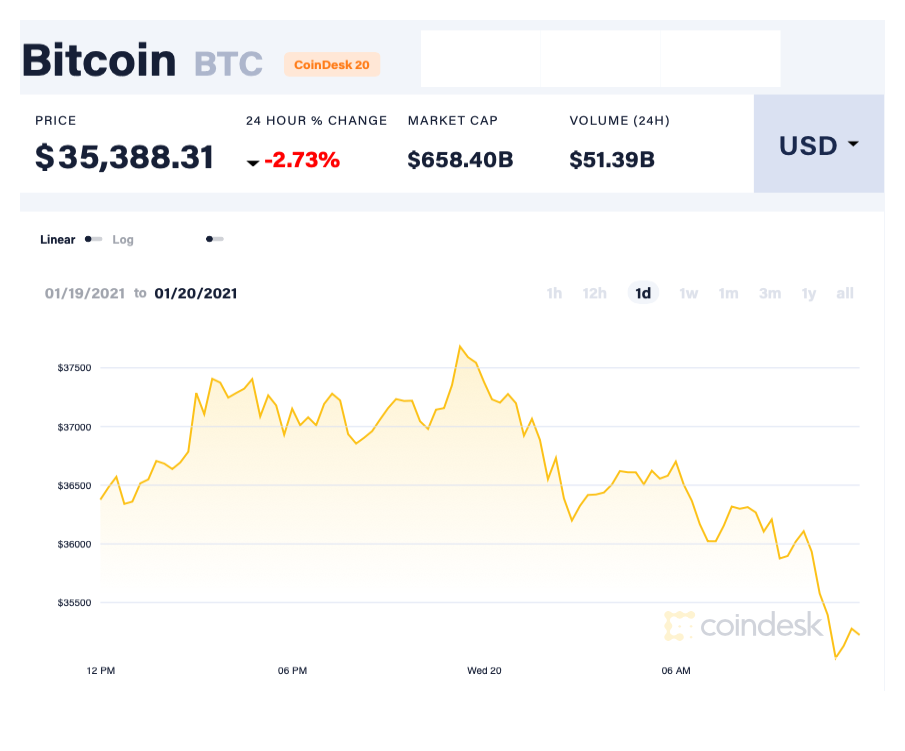Click the caret next to USD
905x751 pixels.
(853, 145)
